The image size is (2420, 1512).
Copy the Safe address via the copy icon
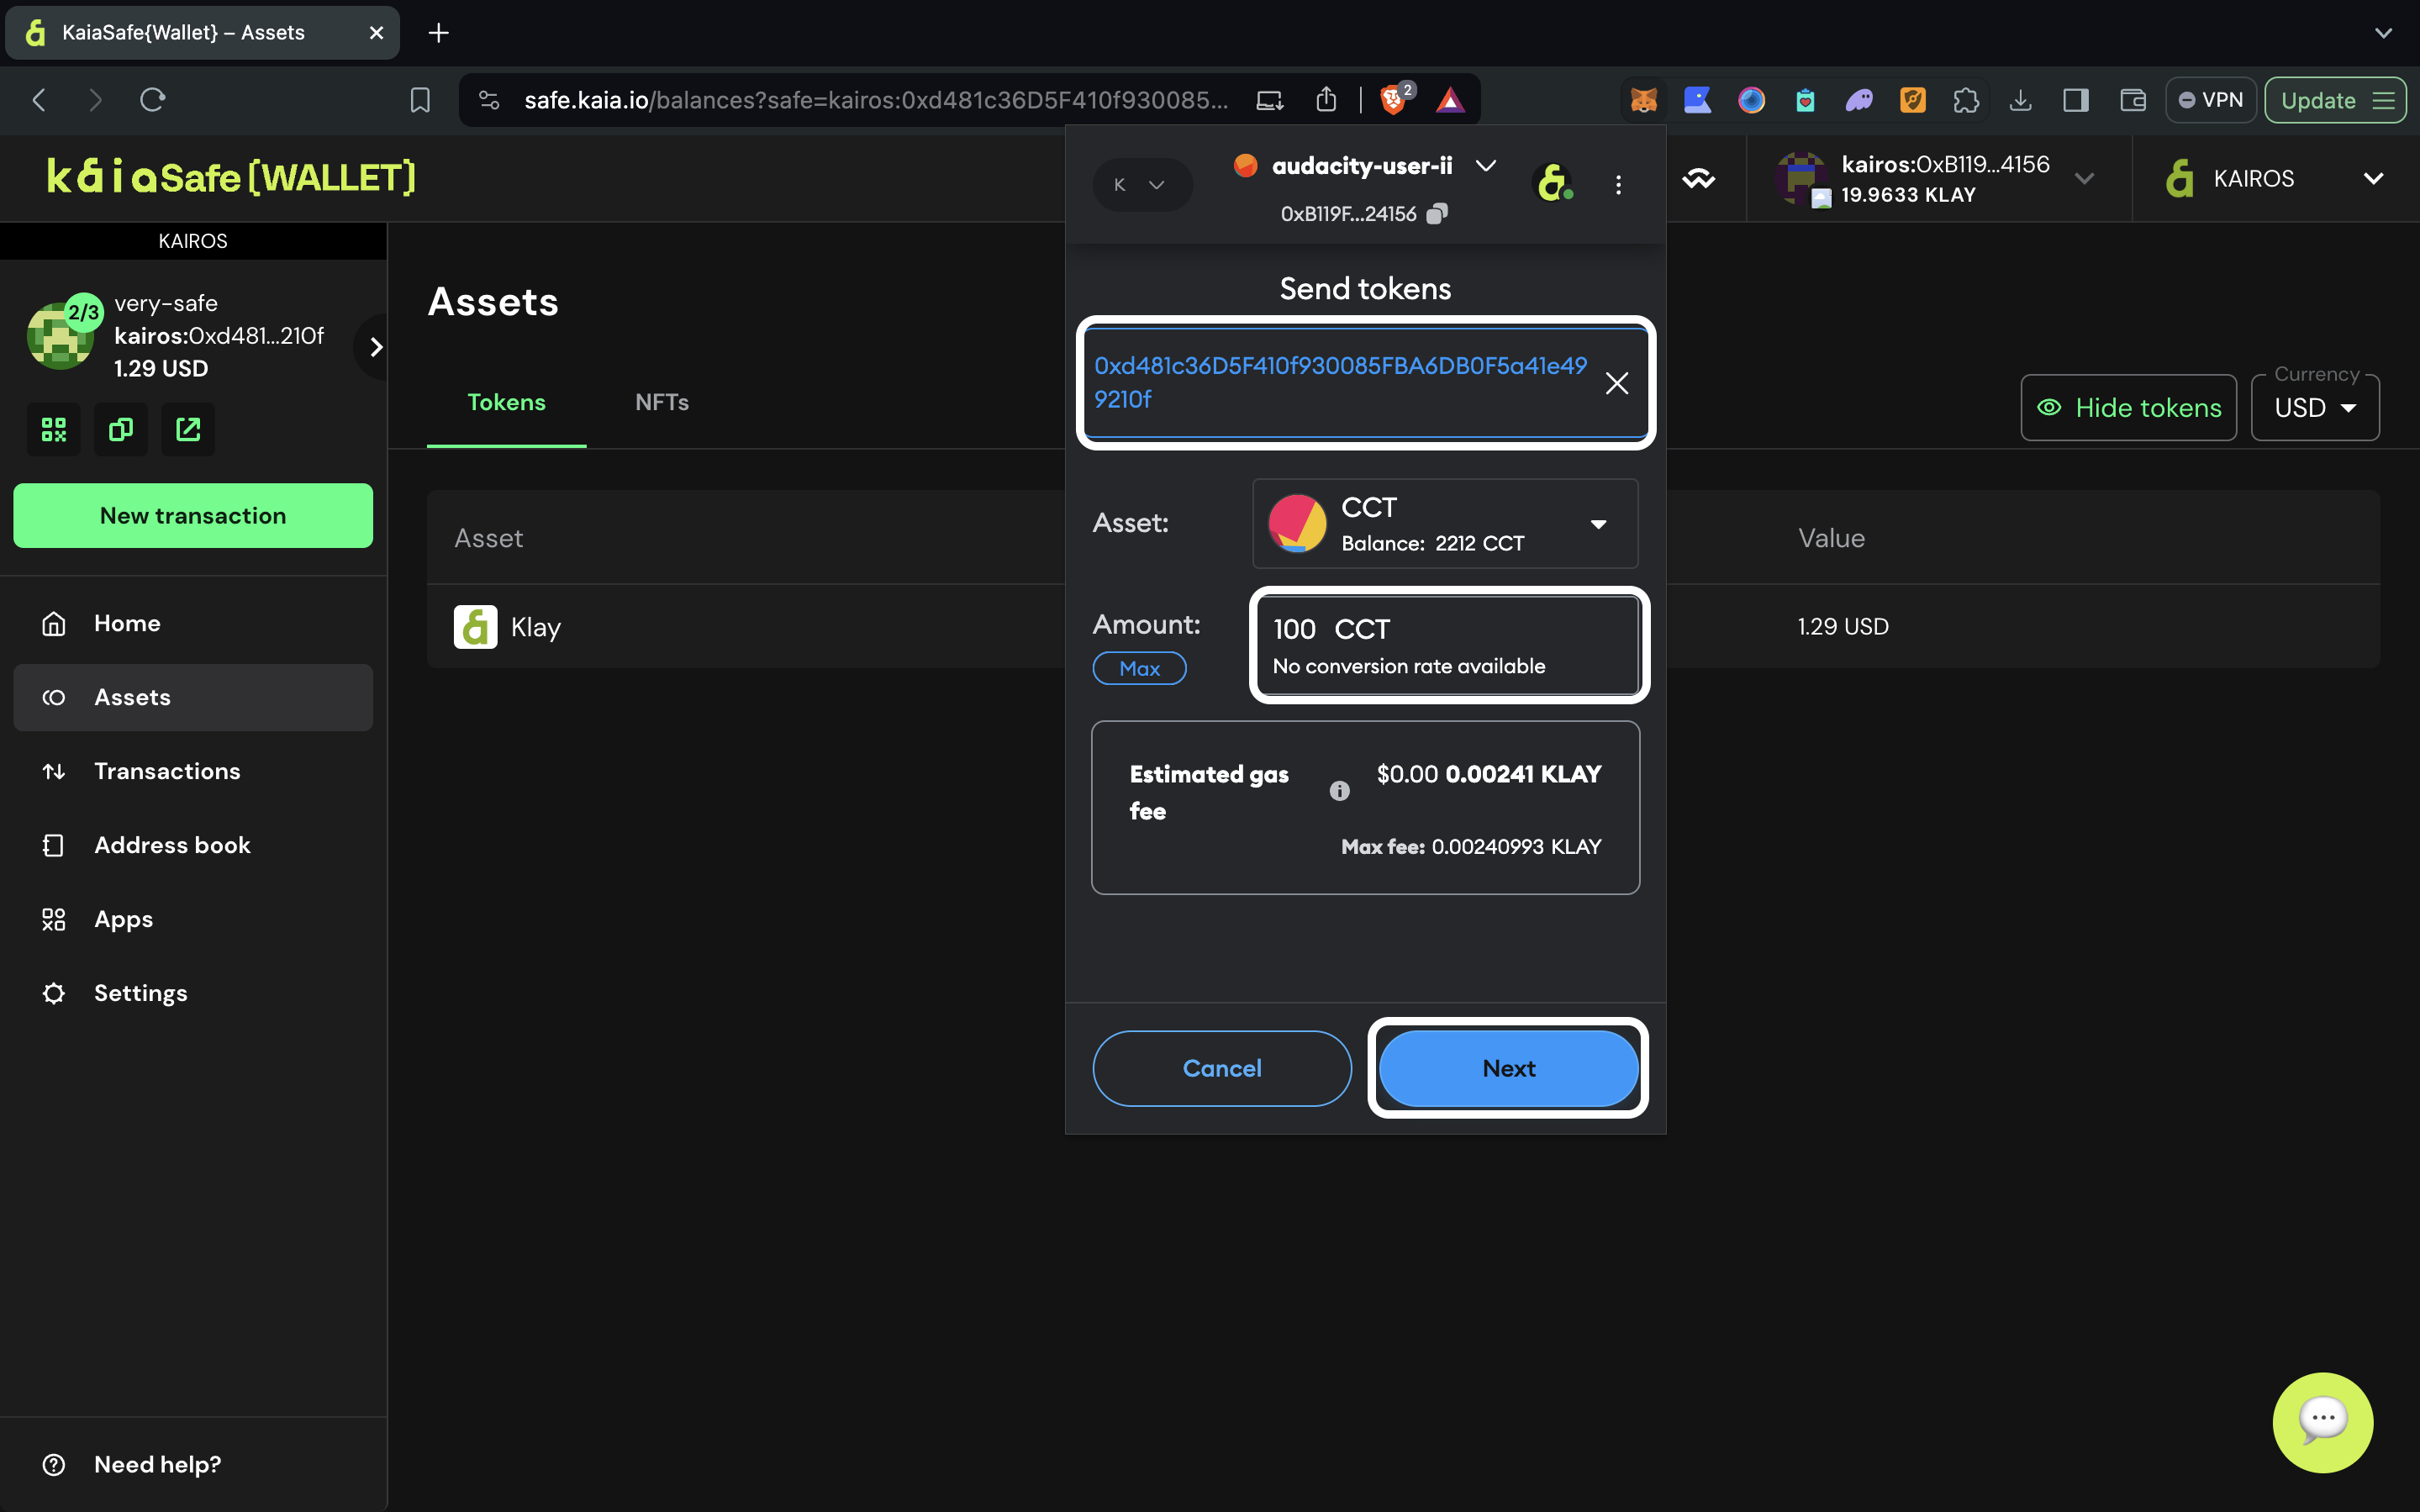[121, 430]
